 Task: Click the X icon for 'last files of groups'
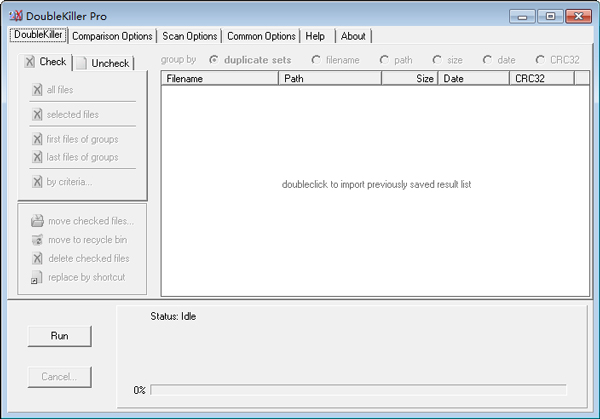pyautogui.click(x=37, y=157)
